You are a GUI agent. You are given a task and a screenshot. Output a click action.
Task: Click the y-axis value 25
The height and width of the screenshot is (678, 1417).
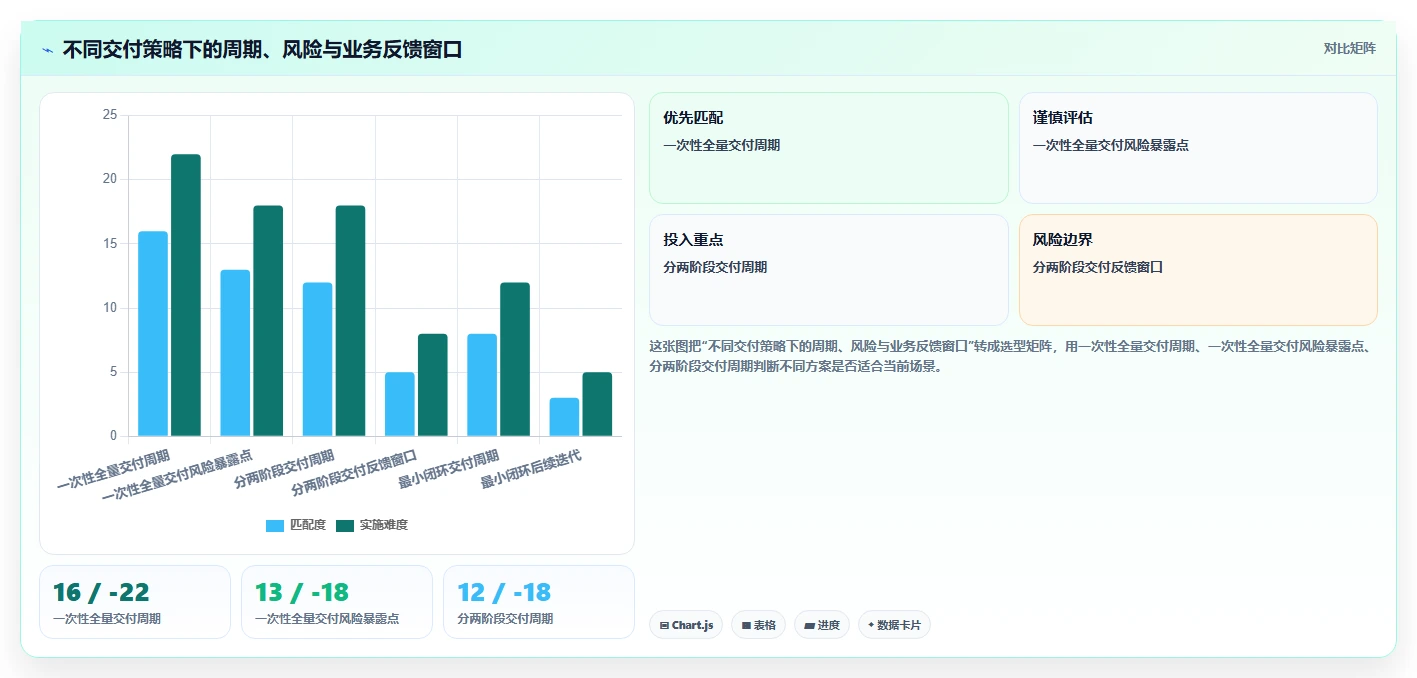[x=110, y=115]
